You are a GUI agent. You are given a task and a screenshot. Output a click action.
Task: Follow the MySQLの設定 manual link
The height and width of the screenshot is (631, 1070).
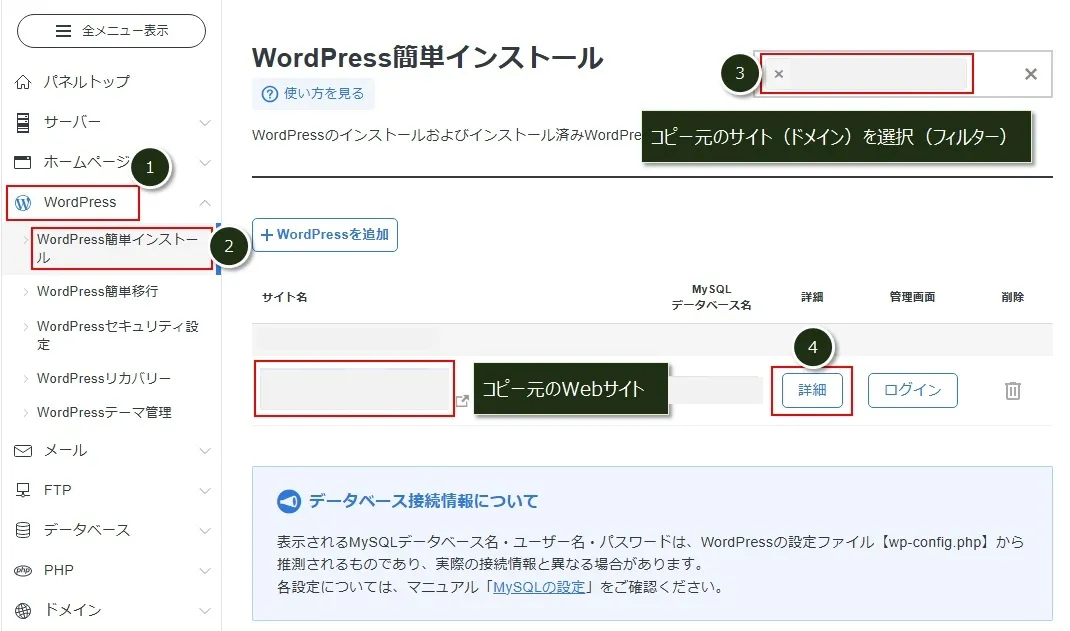pos(539,587)
